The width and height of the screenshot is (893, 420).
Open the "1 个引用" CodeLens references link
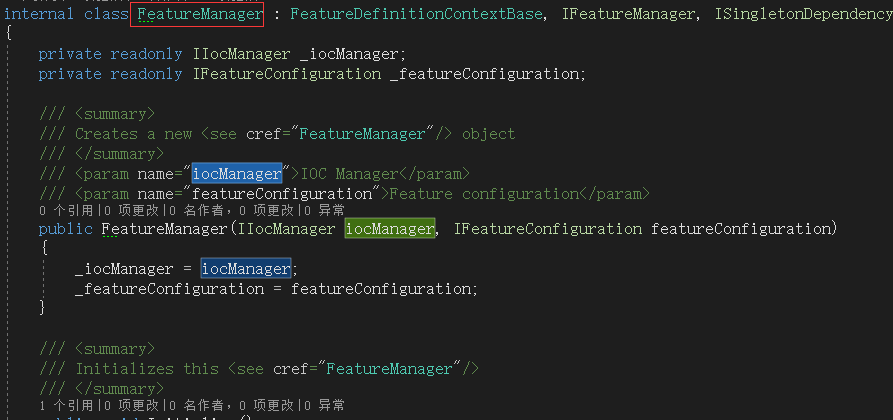coord(66,406)
